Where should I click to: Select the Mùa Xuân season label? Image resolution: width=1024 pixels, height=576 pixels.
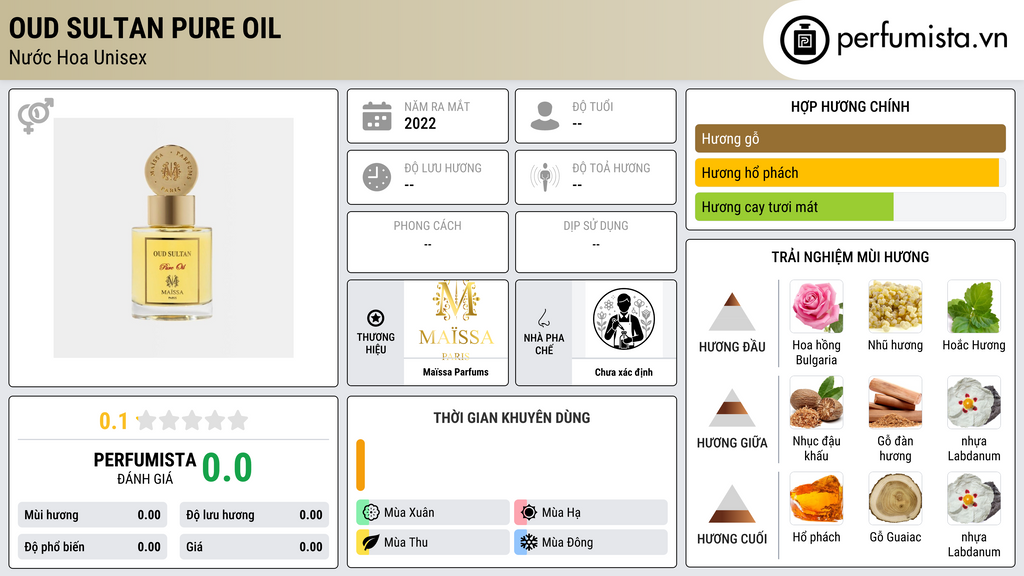click(409, 513)
